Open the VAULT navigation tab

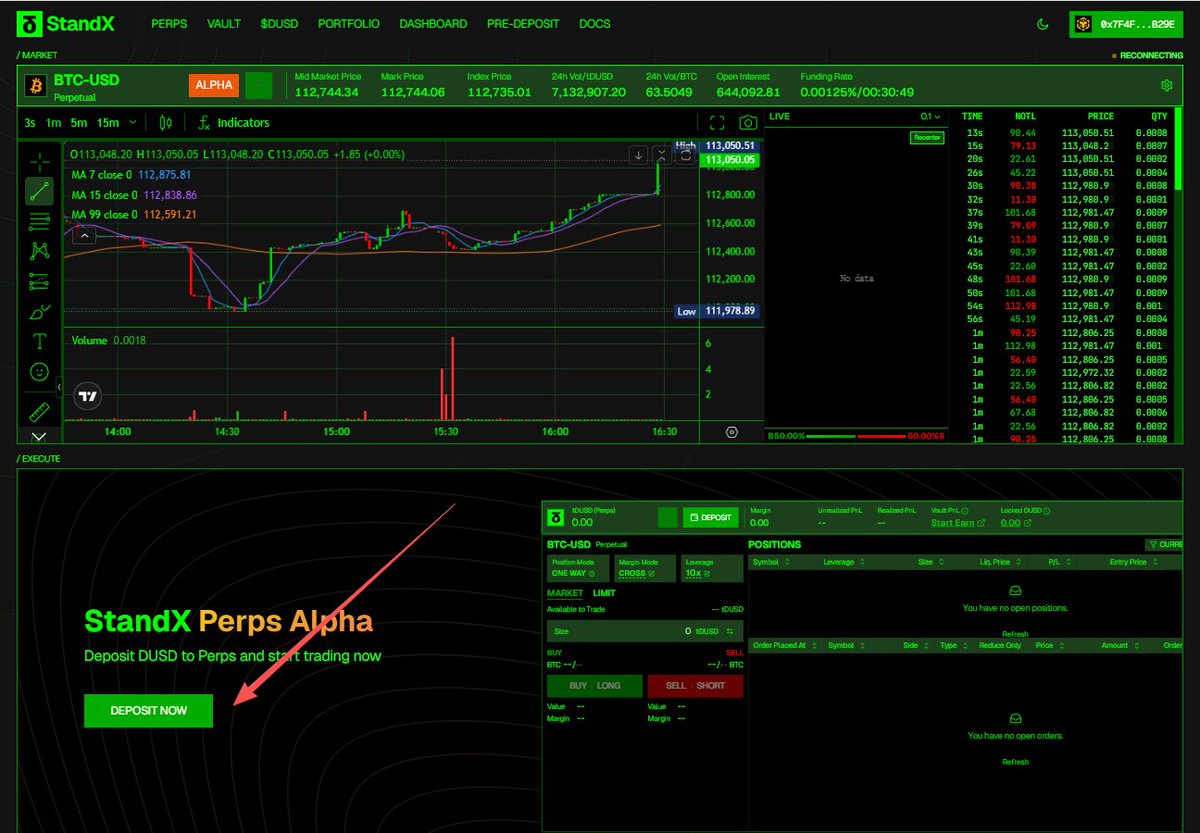click(x=224, y=24)
